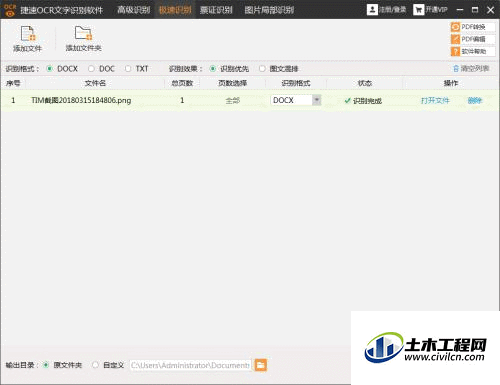Click the output path input field

pyautogui.click(x=190, y=365)
